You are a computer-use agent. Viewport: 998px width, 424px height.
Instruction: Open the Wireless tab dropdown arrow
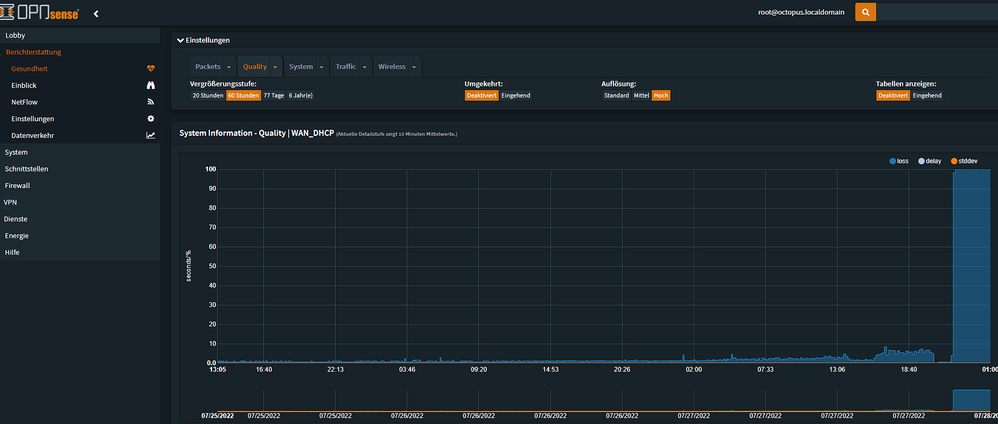click(x=414, y=67)
